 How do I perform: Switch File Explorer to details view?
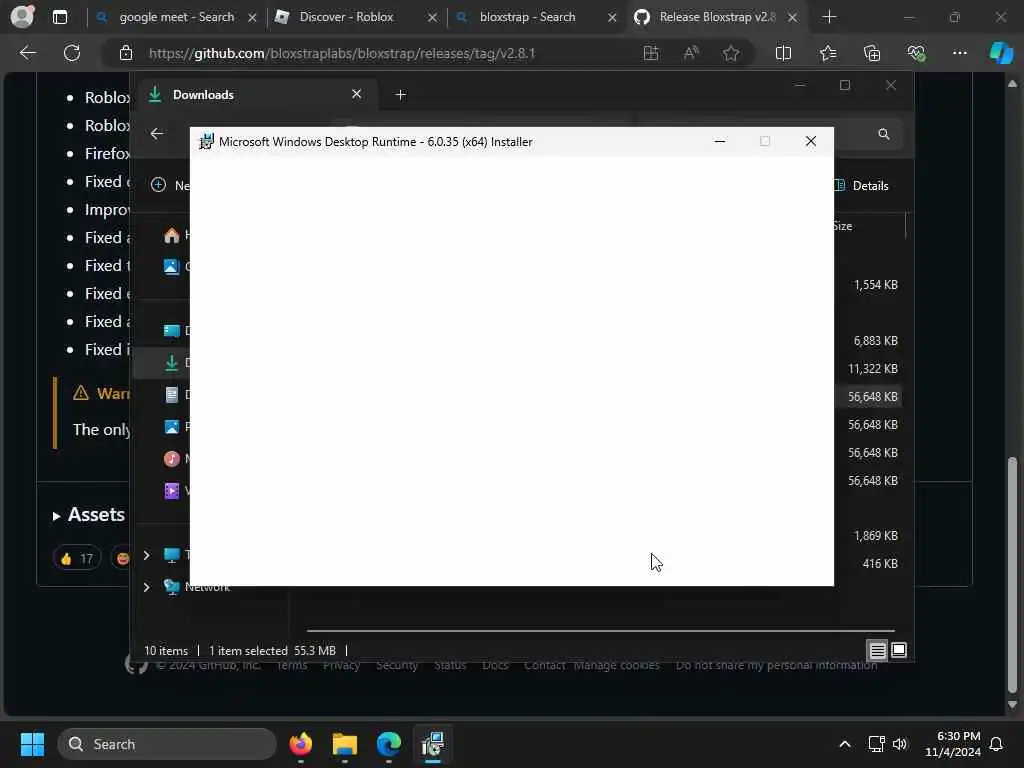coord(877,650)
